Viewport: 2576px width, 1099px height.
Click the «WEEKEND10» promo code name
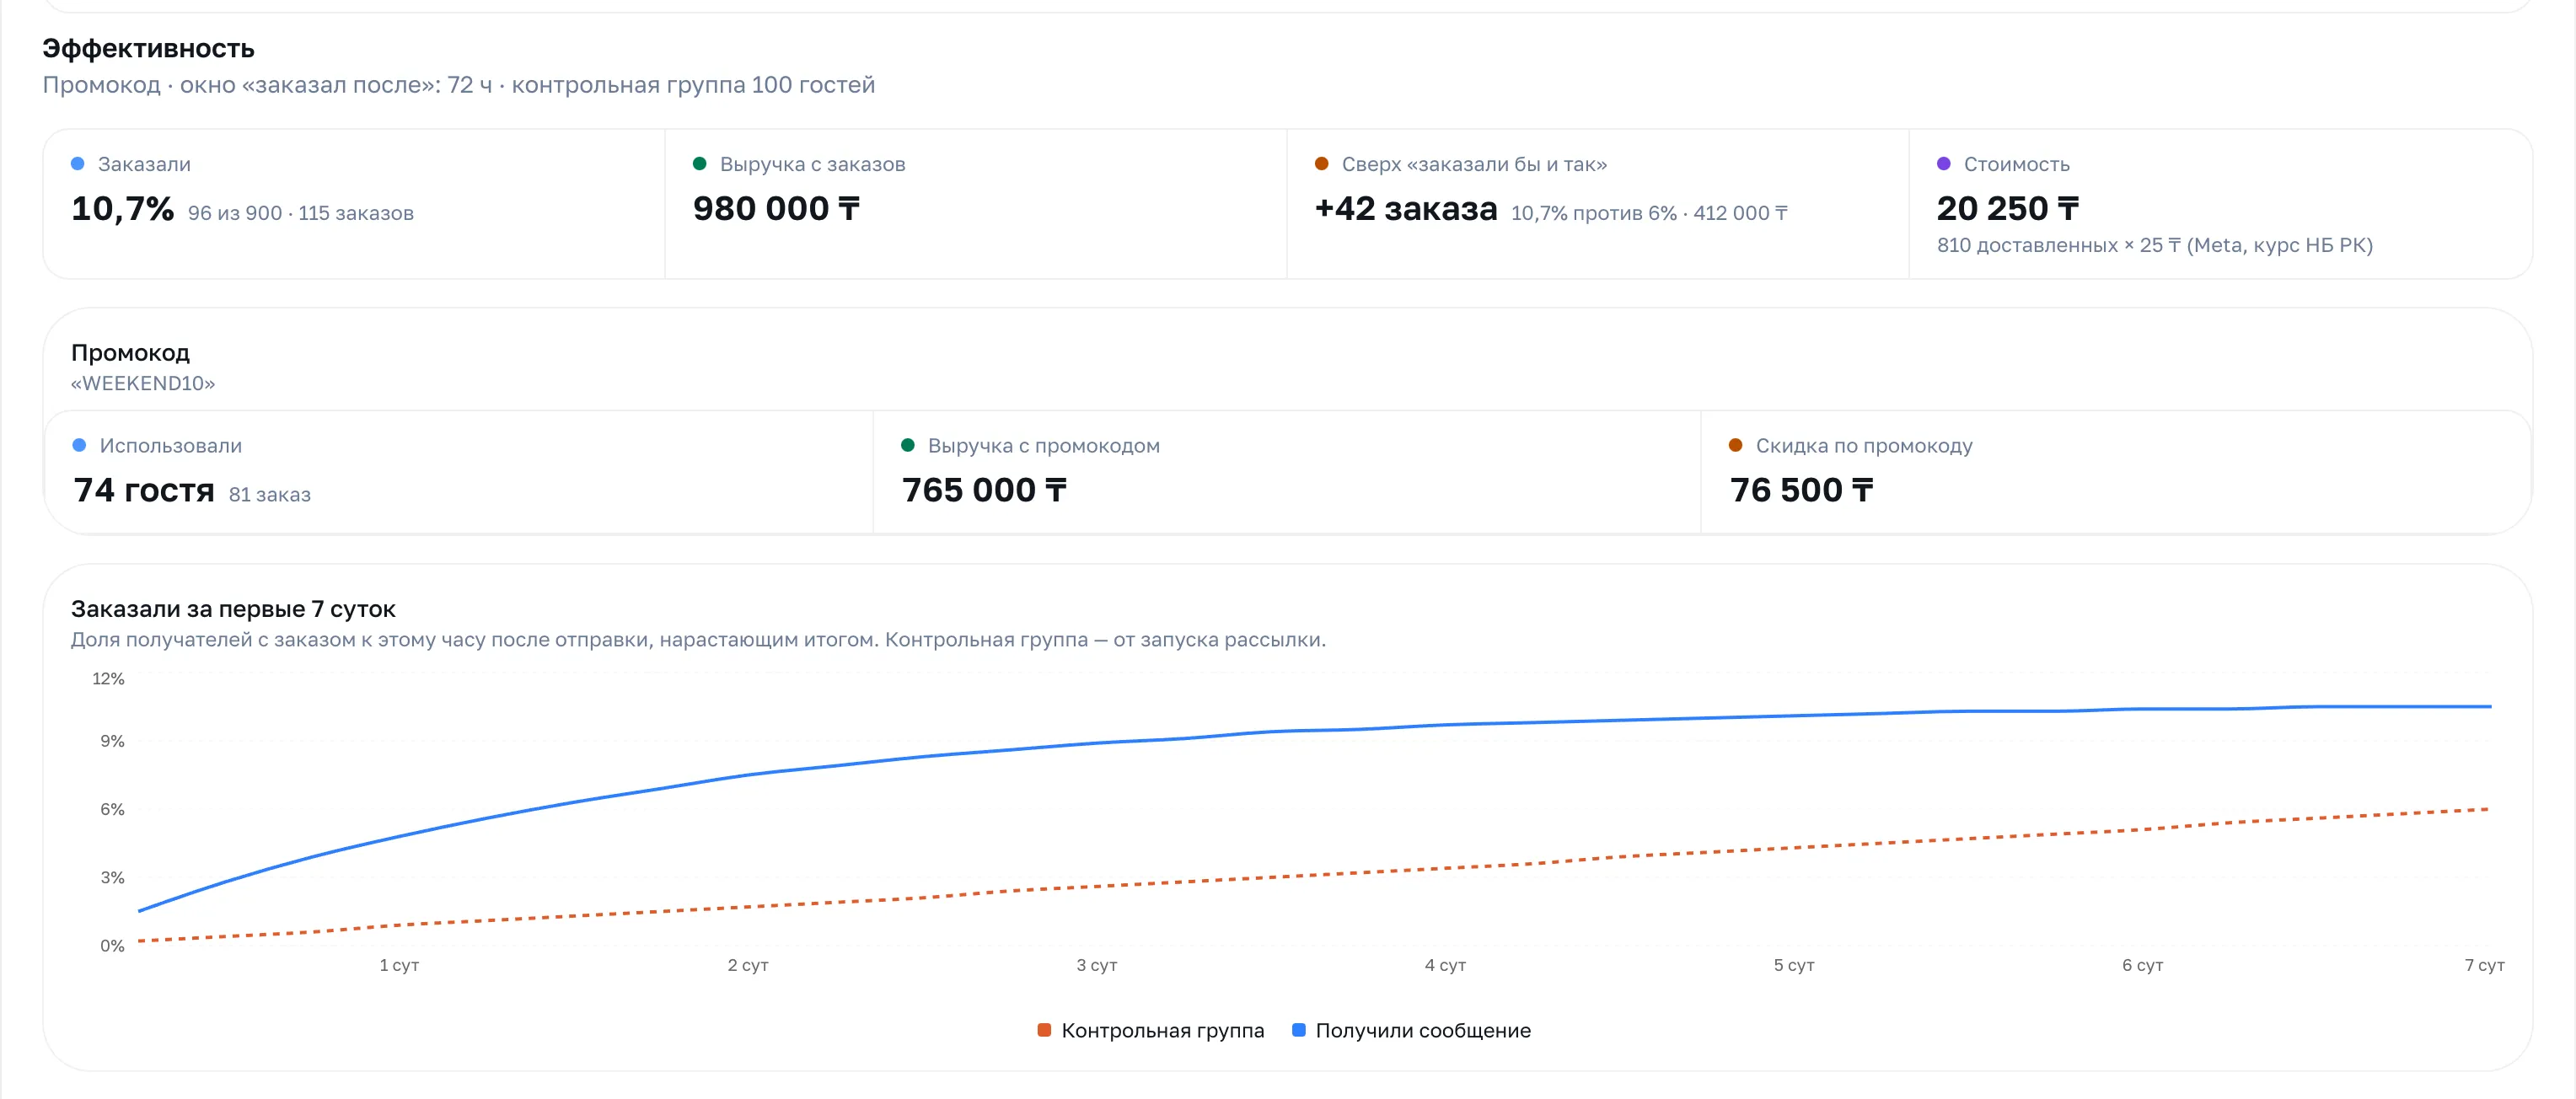click(x=143, y=383)
